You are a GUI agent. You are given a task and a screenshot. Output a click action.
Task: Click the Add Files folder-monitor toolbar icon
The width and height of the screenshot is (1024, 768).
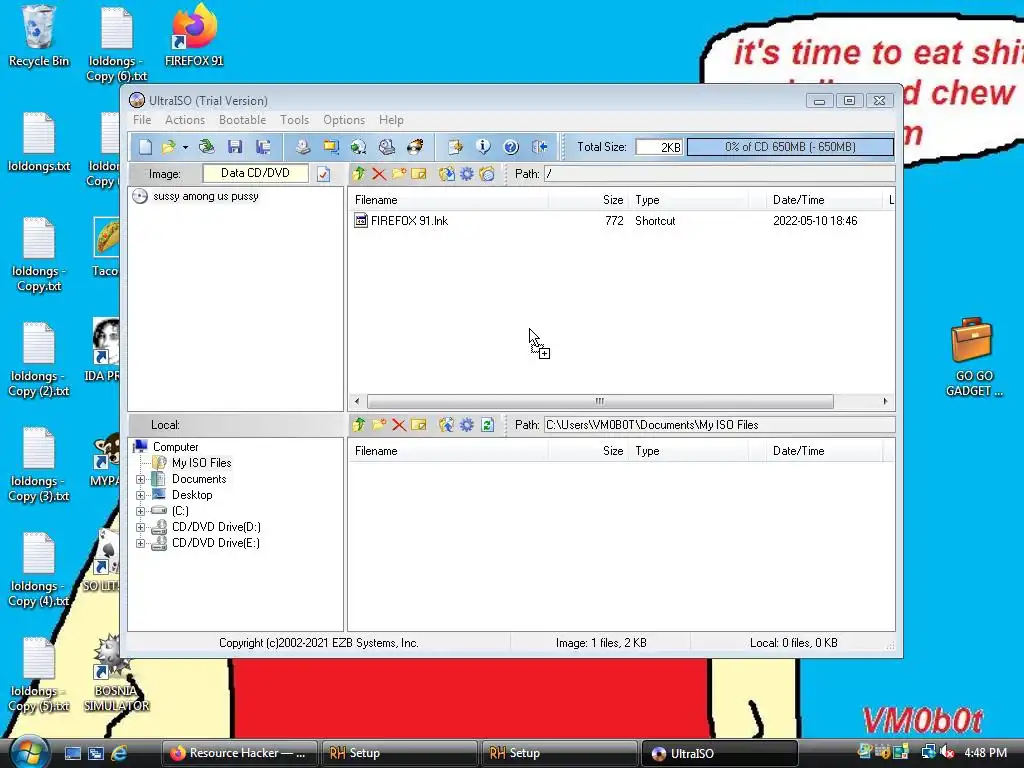click(331, 147)
